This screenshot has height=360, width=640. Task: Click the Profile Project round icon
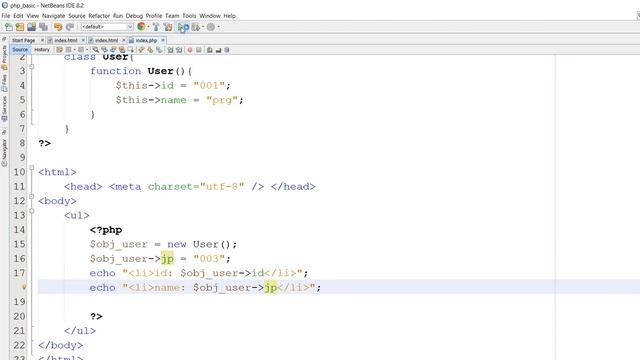(211, 27)
